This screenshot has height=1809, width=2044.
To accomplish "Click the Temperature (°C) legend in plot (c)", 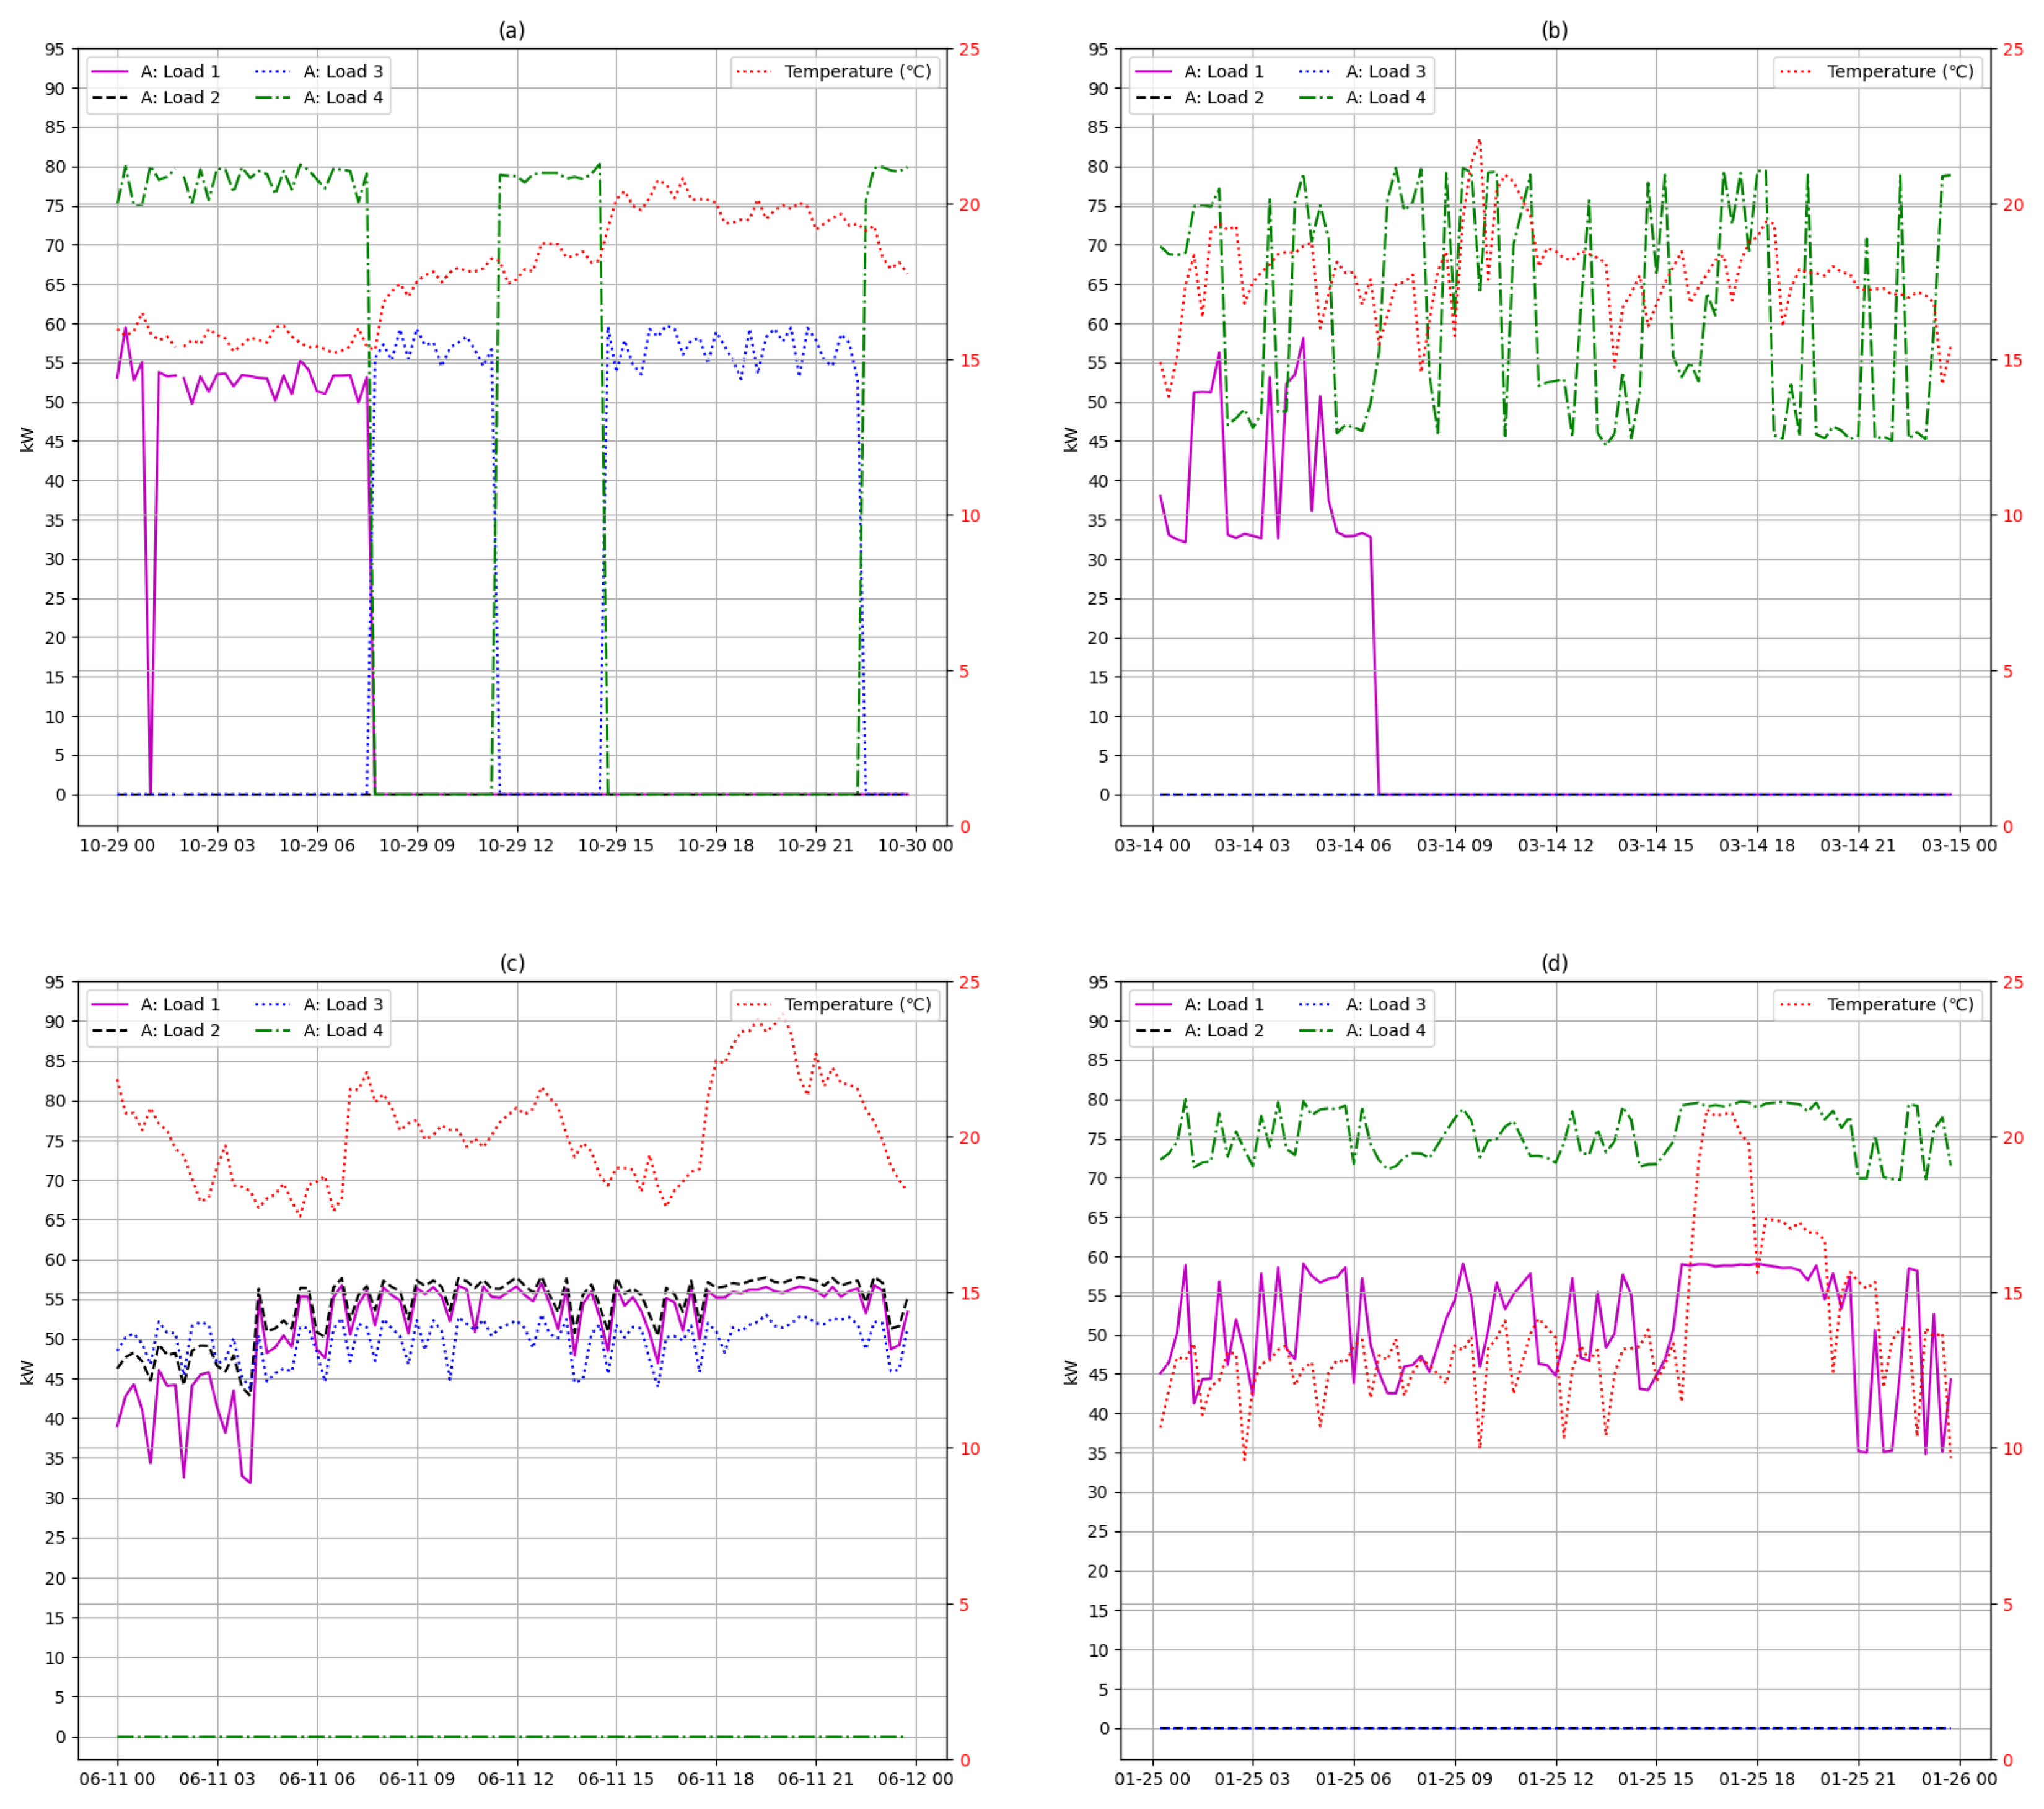I will tap(857, 1005).
